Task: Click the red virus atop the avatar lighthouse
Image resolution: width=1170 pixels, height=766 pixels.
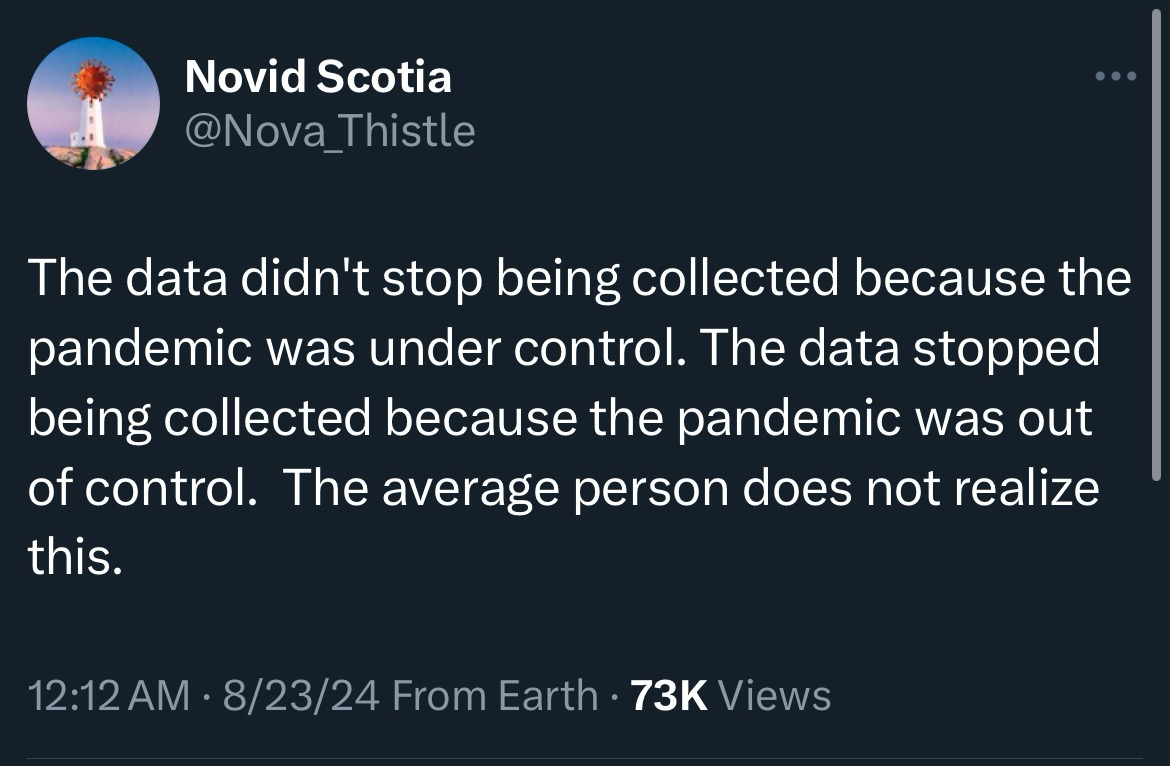Action: click(93, 80)
